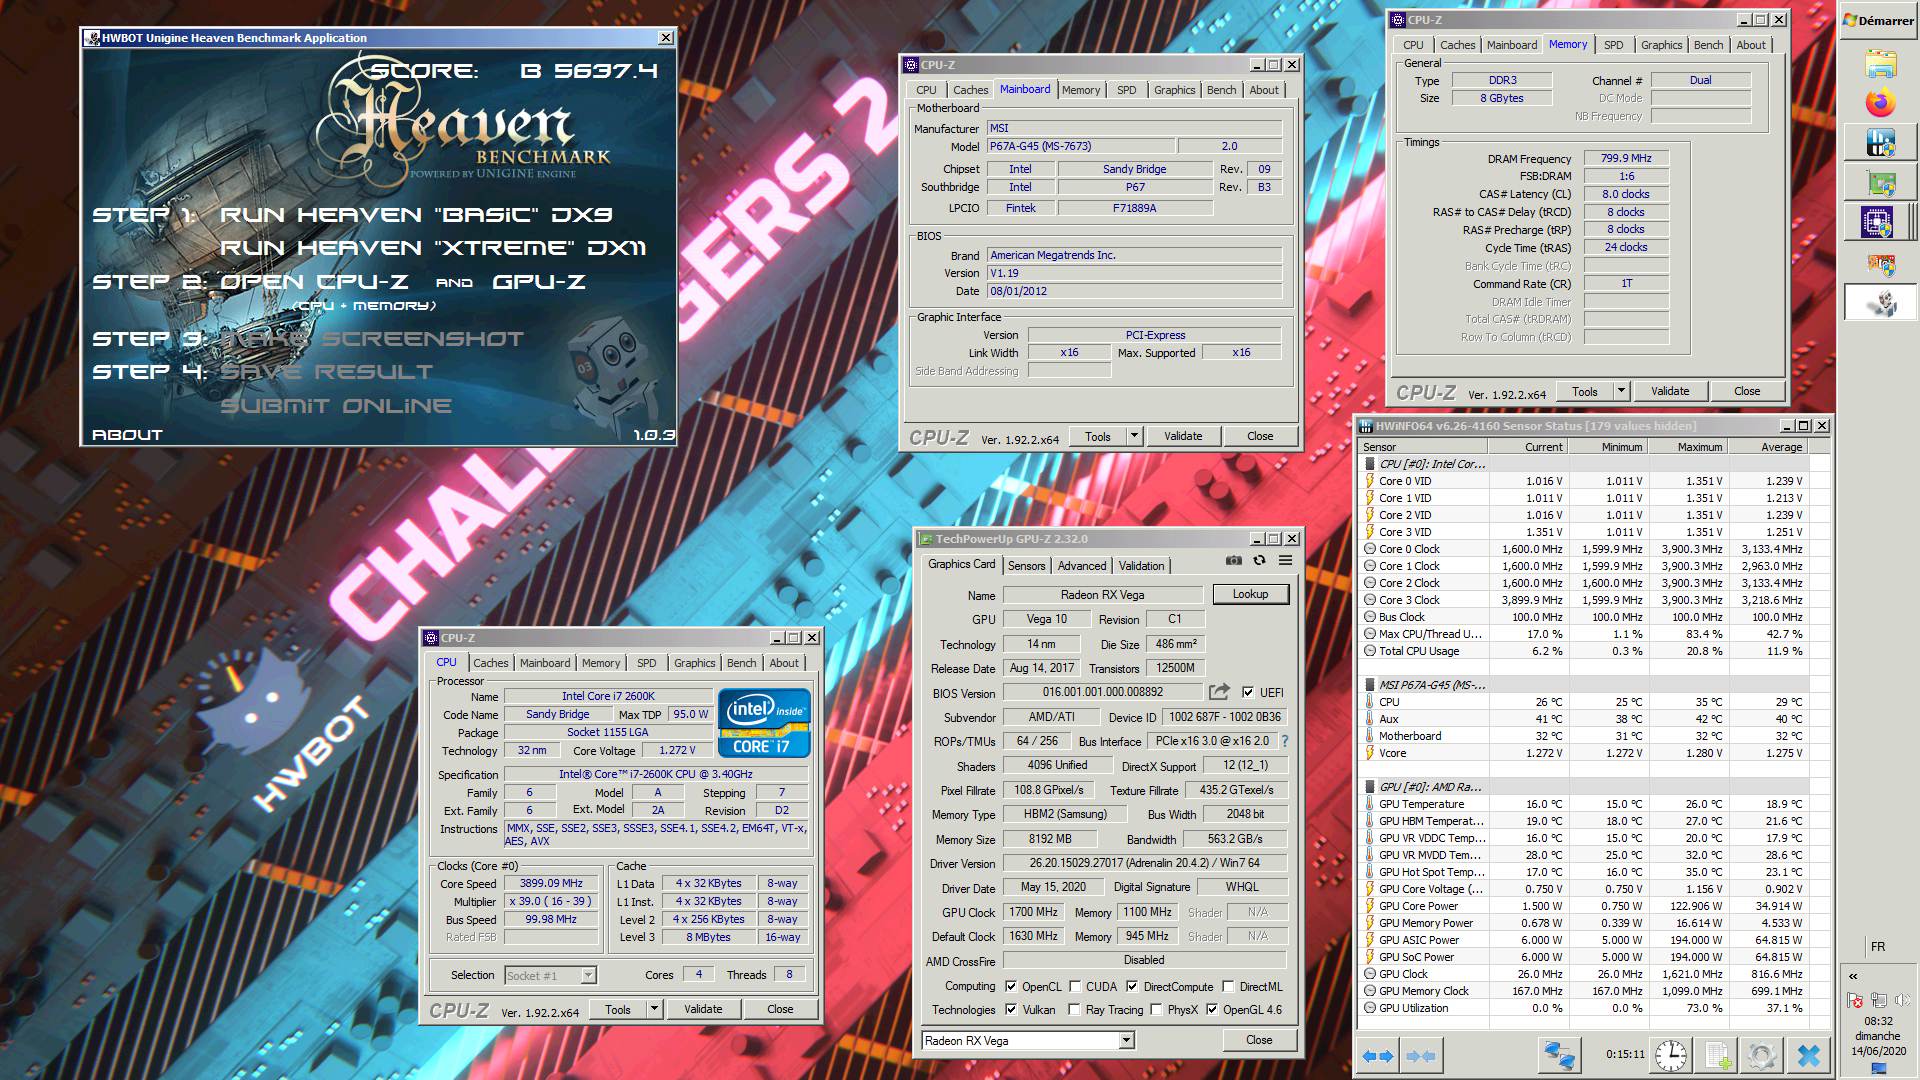
Task: Open Caches tab in CPU-Z CPU window
Action: 490,663
